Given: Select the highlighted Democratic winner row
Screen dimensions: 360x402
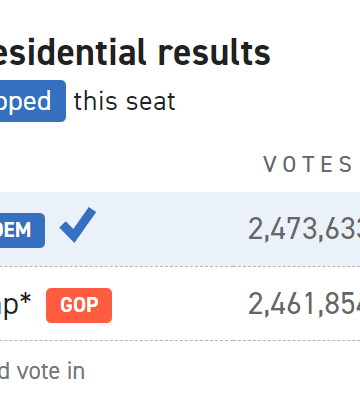Looking at the screenshot, I should pyautogui.click(x=180, y=229).
